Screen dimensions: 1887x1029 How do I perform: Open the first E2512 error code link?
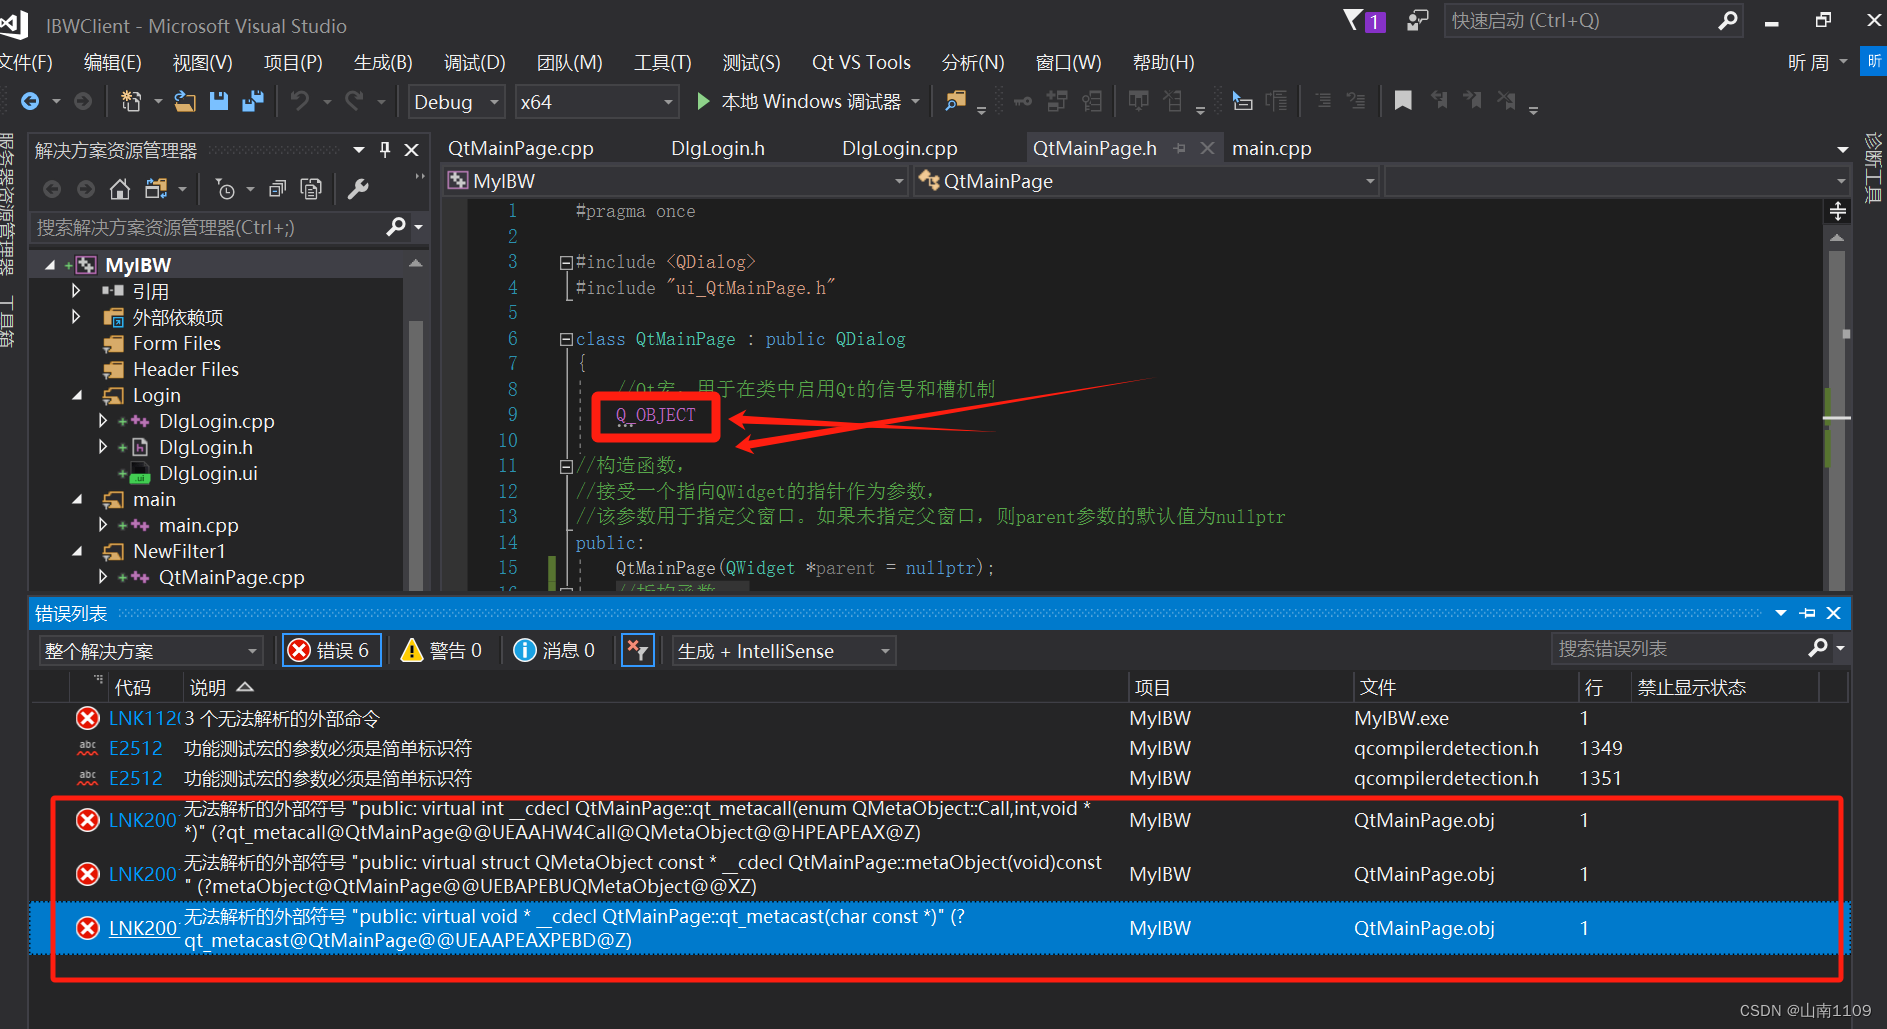point(135,748)
